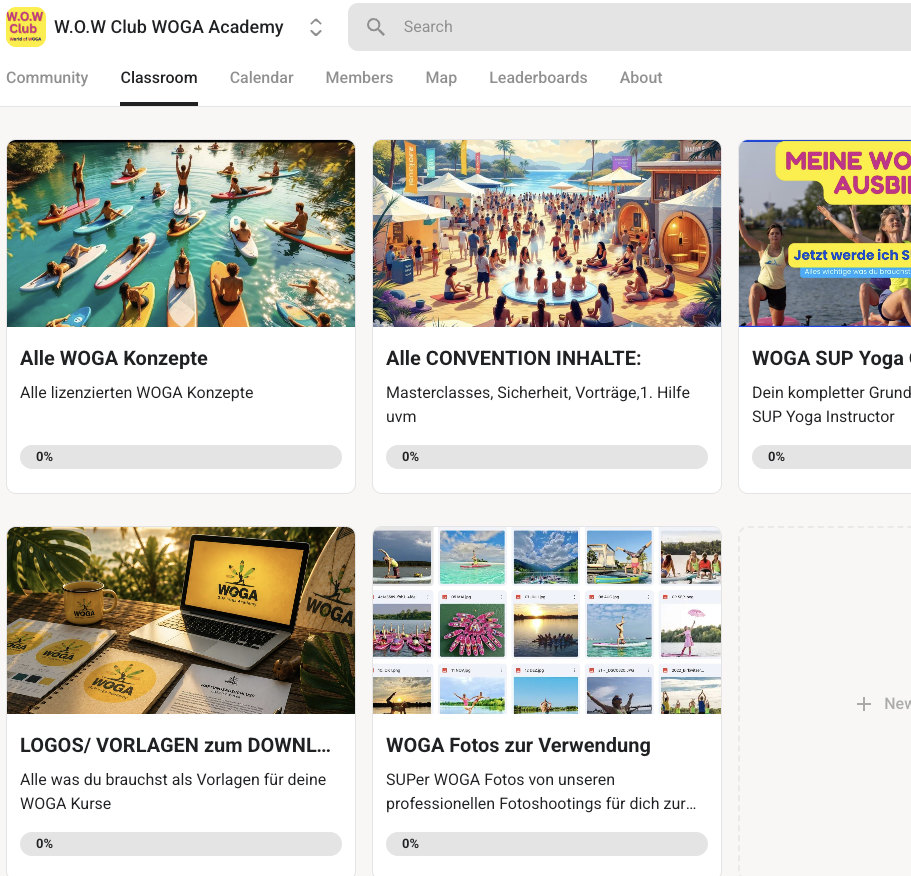Click the Alle WOGA Konzepte 0% progress bar
Screen dimensions: 911x876
coord(181,457)
